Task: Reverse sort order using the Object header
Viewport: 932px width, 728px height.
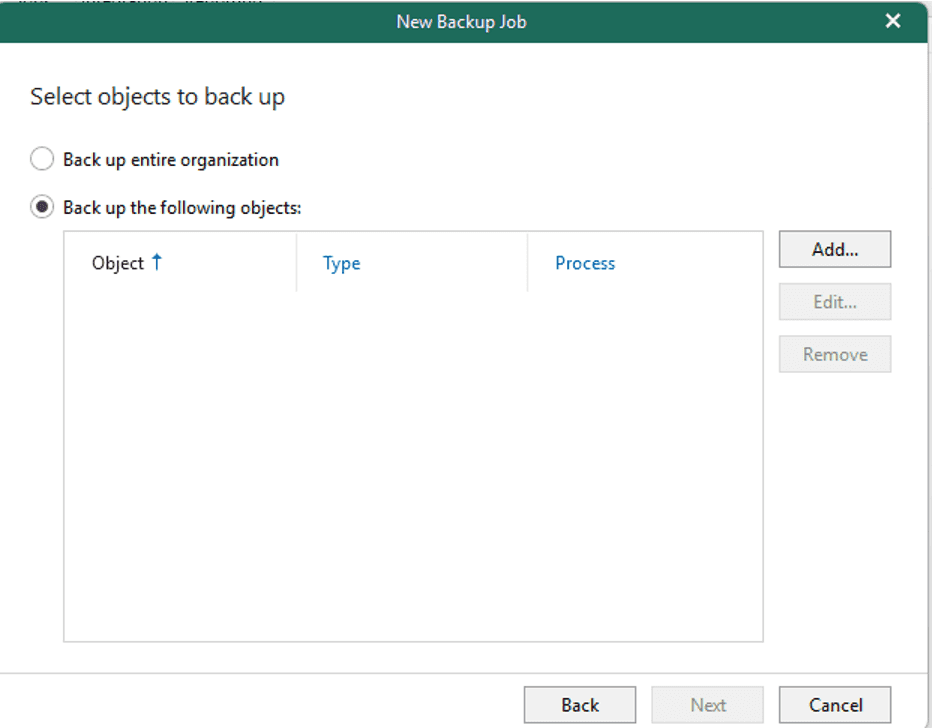Action: (x=118, y=263)
